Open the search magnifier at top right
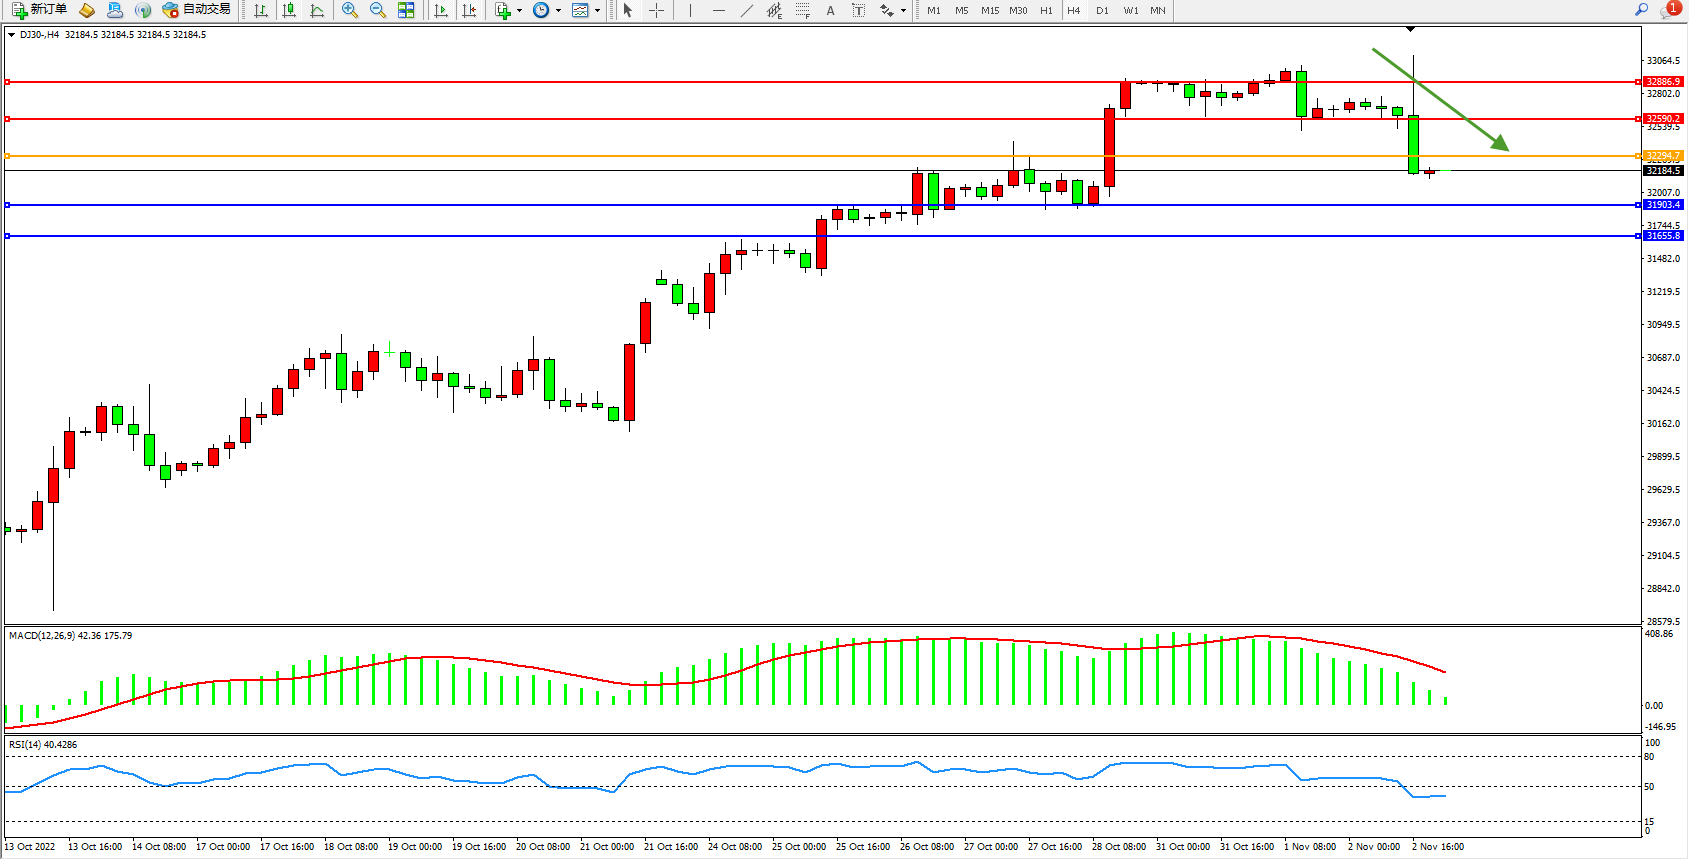This screenshot has height=860, width=1689. tap(1641, 10)
